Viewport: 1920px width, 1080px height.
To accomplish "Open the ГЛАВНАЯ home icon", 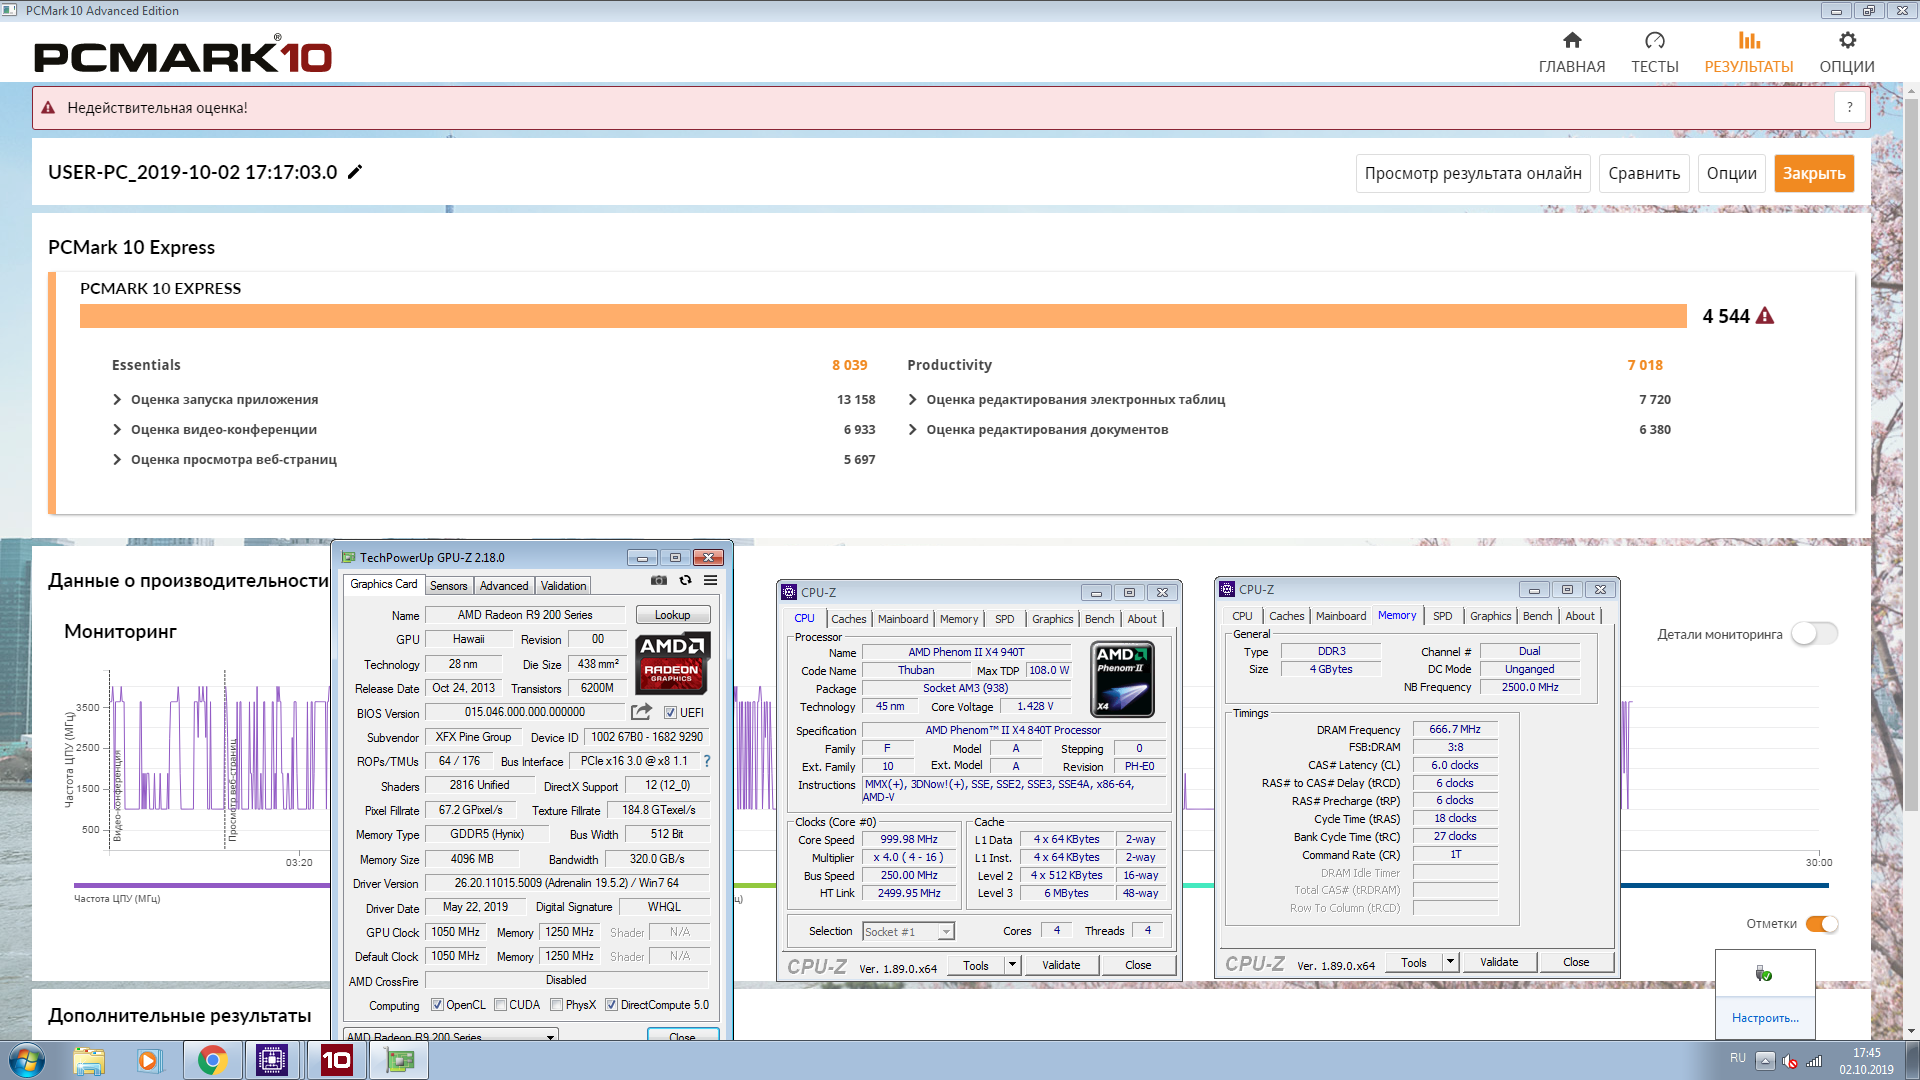I will (x=1572, y=40).
